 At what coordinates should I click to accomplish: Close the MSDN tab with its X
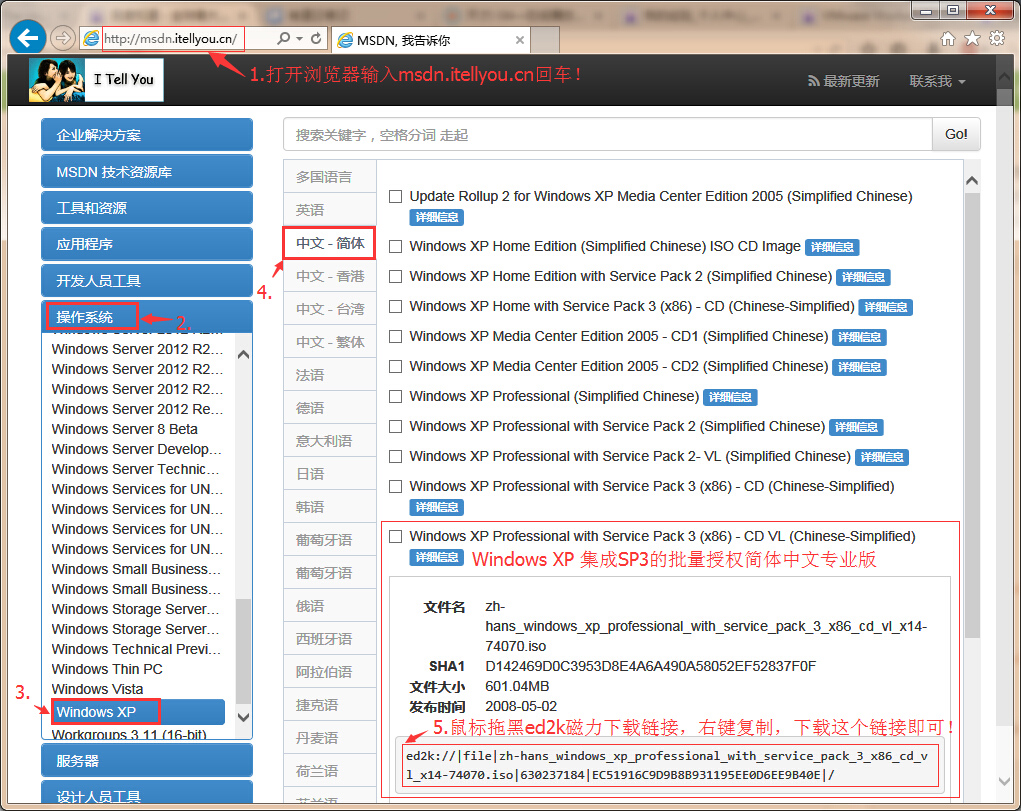520,40
